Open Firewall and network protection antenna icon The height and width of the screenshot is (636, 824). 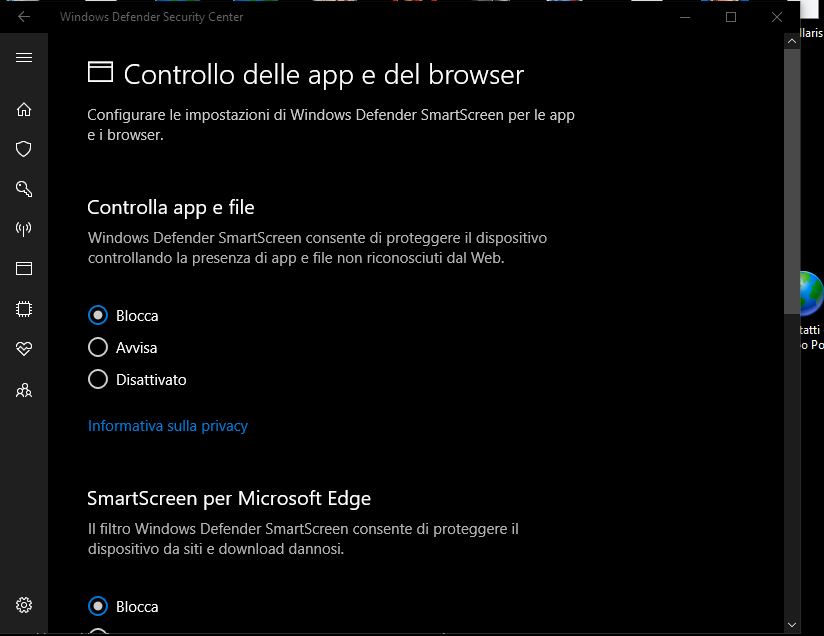click(24, 229)
